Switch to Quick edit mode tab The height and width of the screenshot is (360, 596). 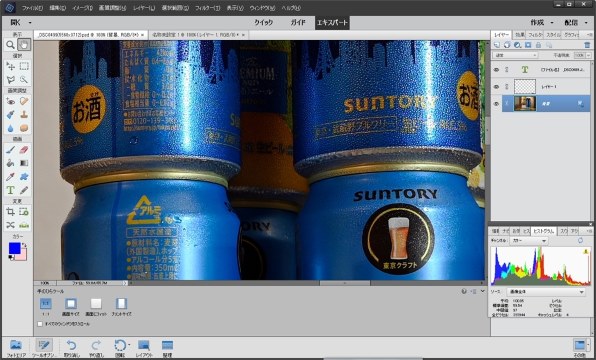pos(263,23)
